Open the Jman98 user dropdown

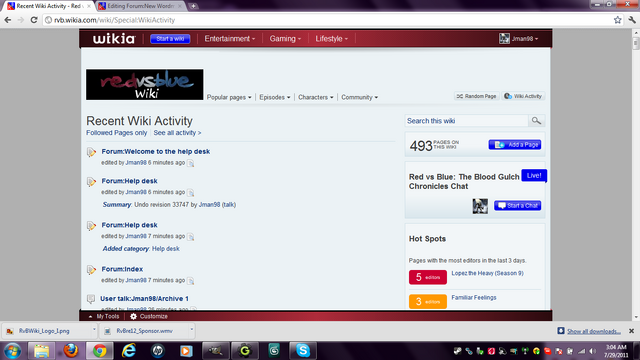pyautogui.click(x=518, y=39)
